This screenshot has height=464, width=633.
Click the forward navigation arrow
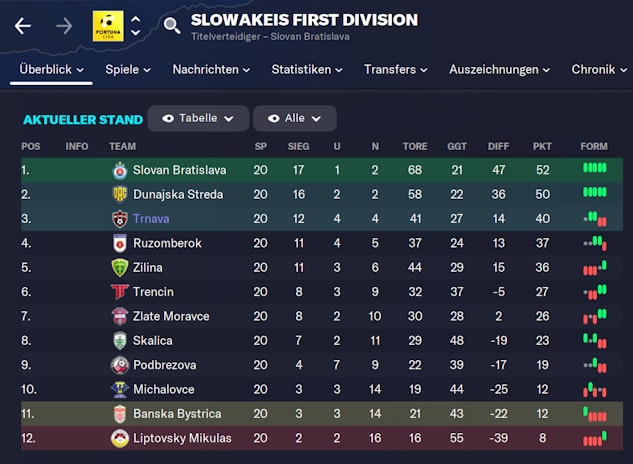64,26
